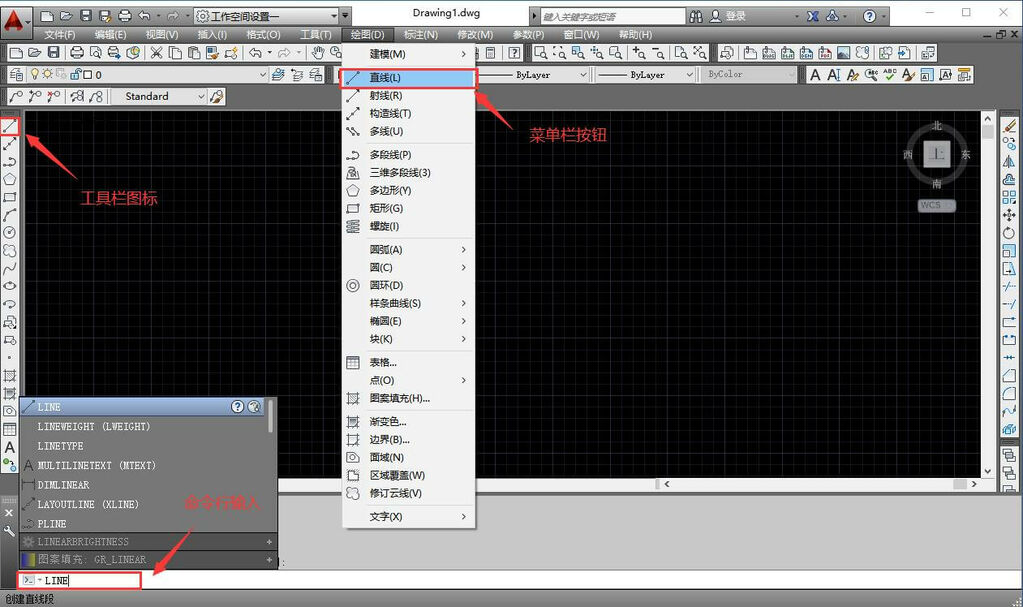Open the workspace settings dropdown

(x=345, y=16)
